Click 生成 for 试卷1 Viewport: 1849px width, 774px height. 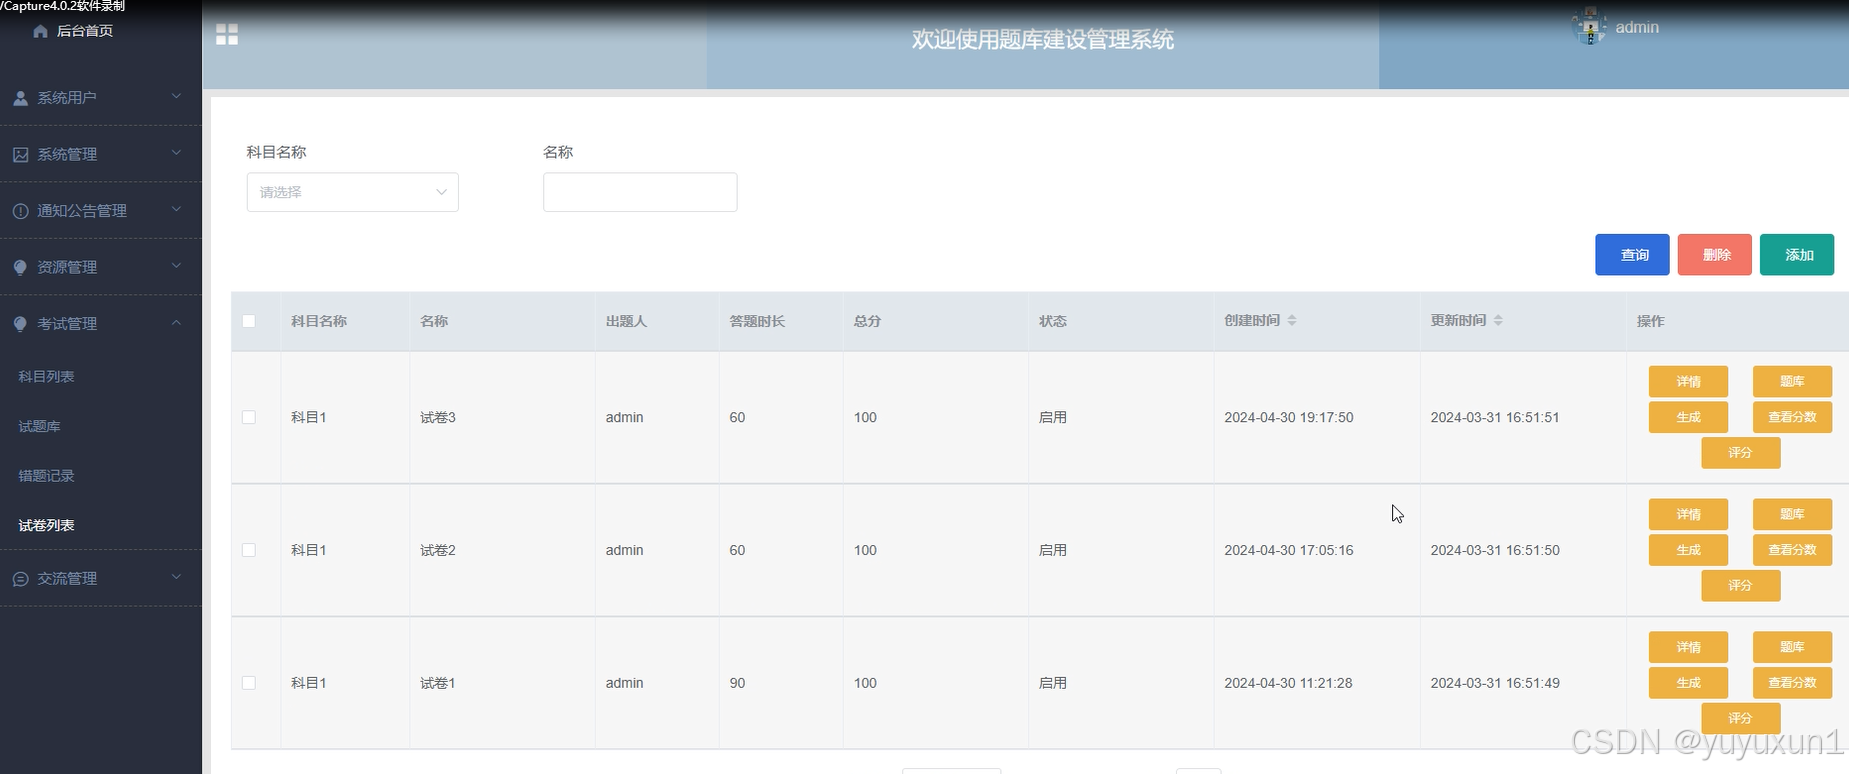(1688, 683)
